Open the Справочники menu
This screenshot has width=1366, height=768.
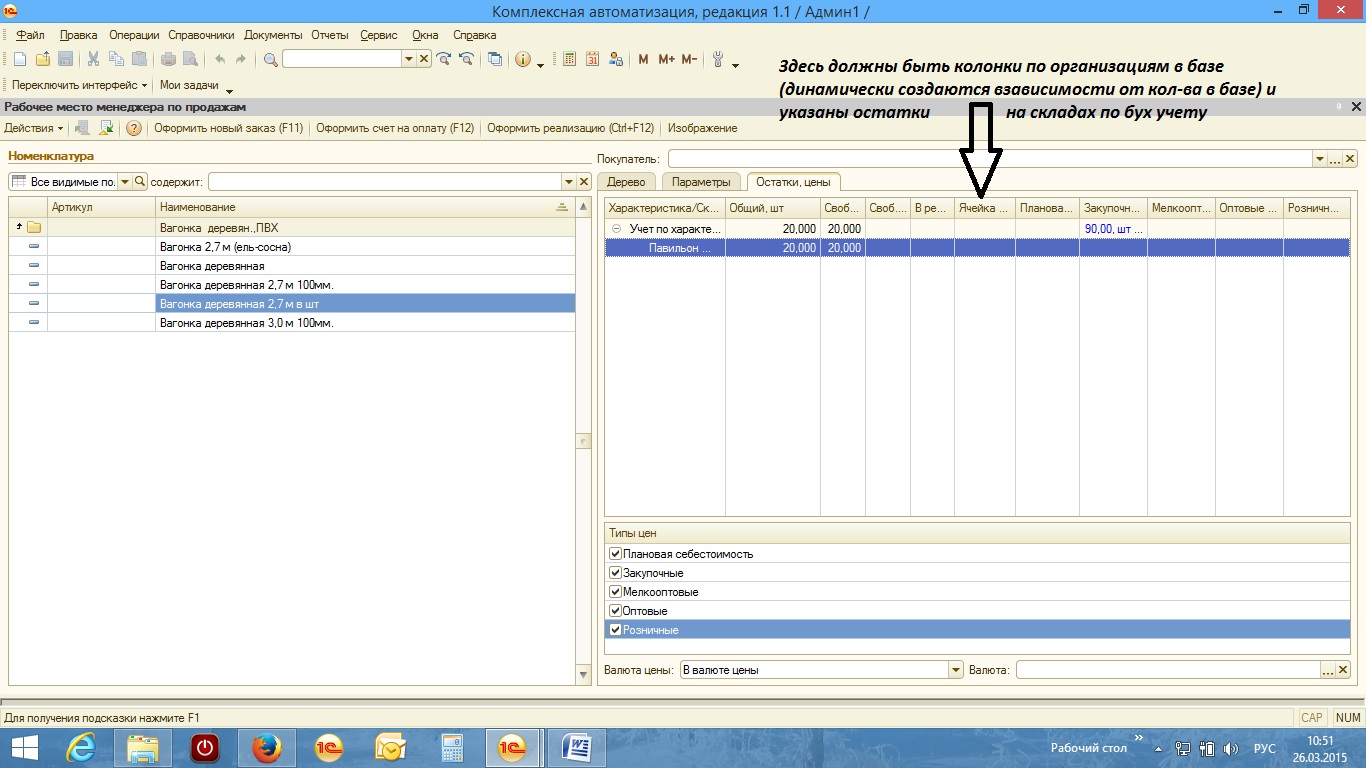pos(201,35)
